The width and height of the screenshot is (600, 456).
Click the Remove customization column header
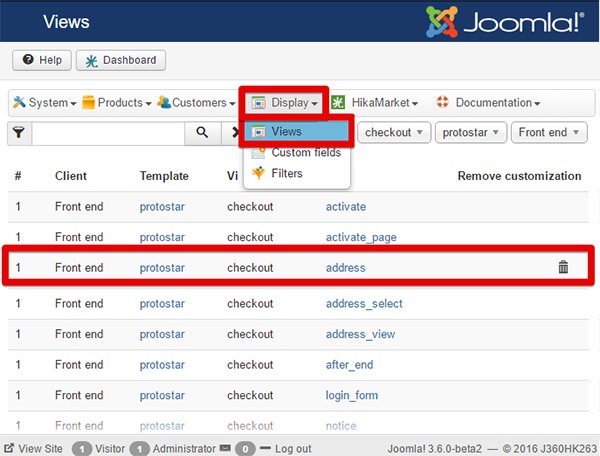point(519,176)
